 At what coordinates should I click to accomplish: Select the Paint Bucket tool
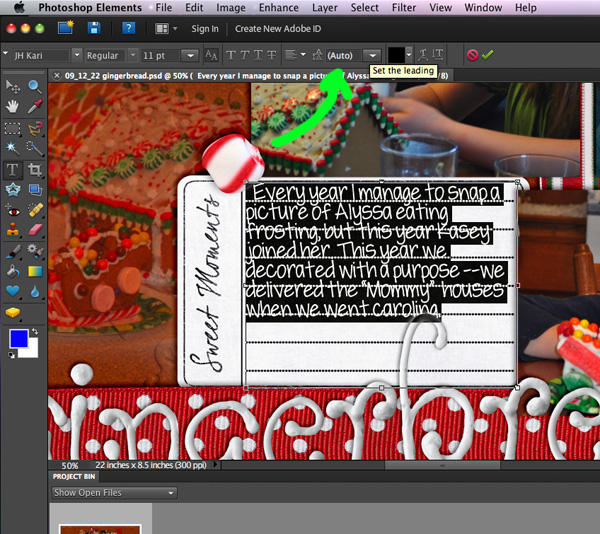click(13, 271)
